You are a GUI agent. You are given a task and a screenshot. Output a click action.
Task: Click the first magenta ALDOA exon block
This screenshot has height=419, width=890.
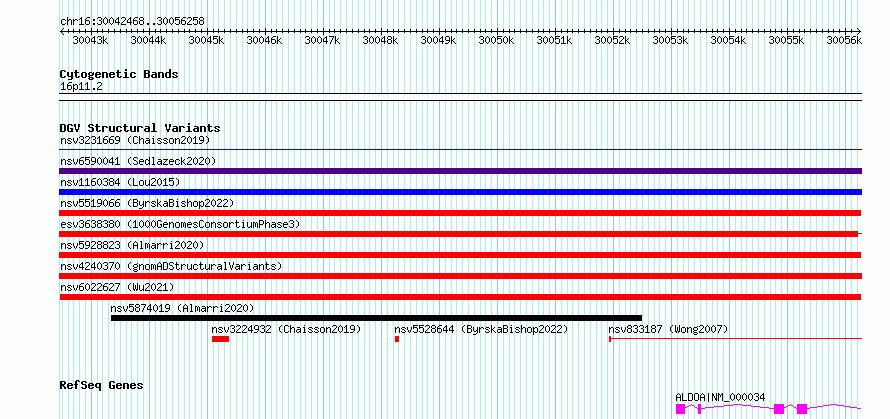681,409
